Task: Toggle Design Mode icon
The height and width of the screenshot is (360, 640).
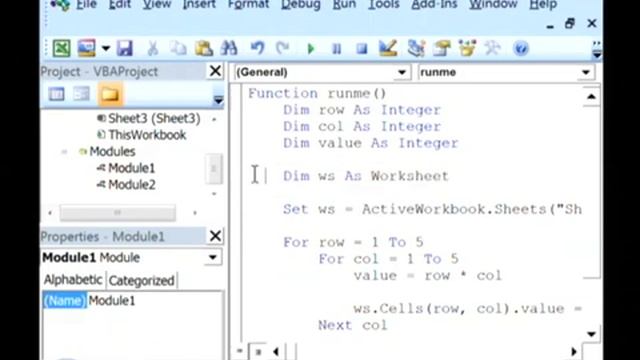Action: tap(388, 49)
